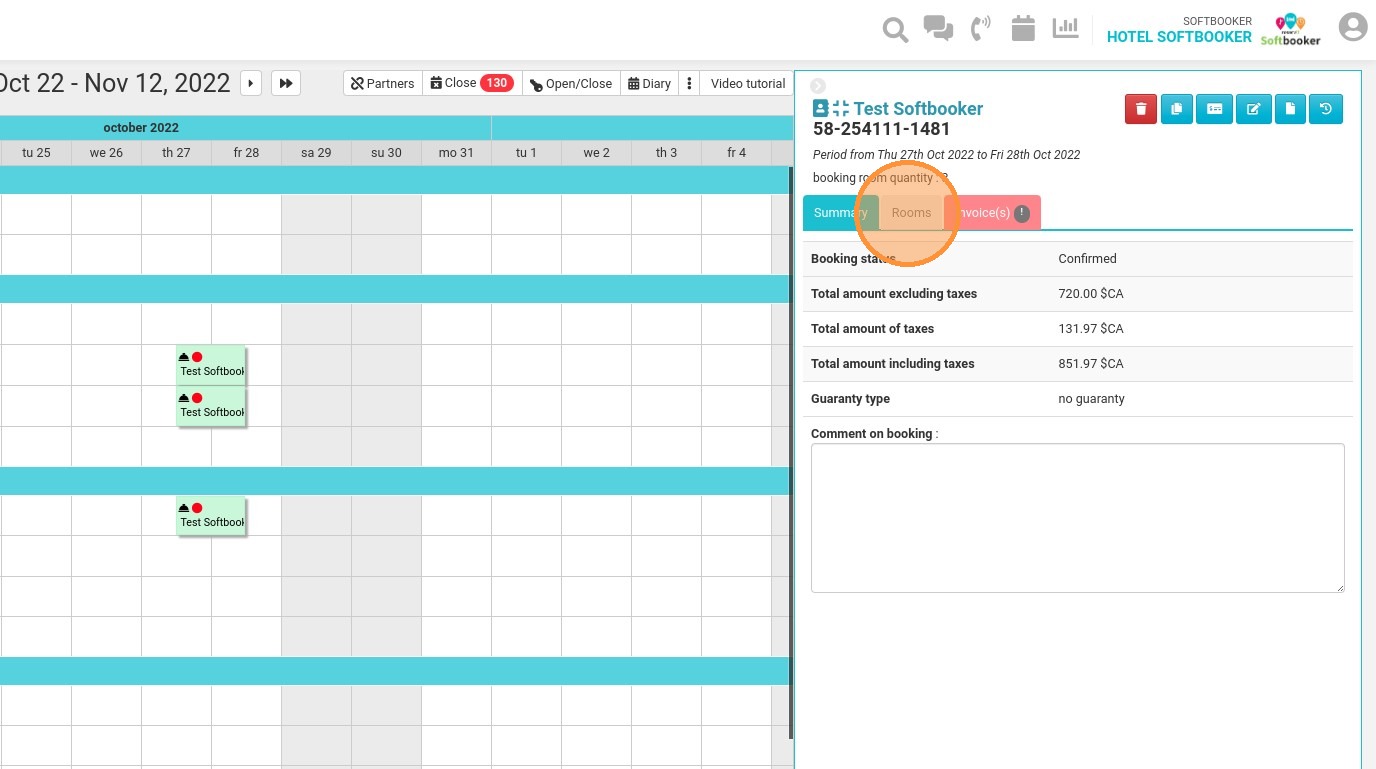The width and height of the screenshot is (1376, 769).
Task: Click the october 2022 month header
Action: [141, 128]
